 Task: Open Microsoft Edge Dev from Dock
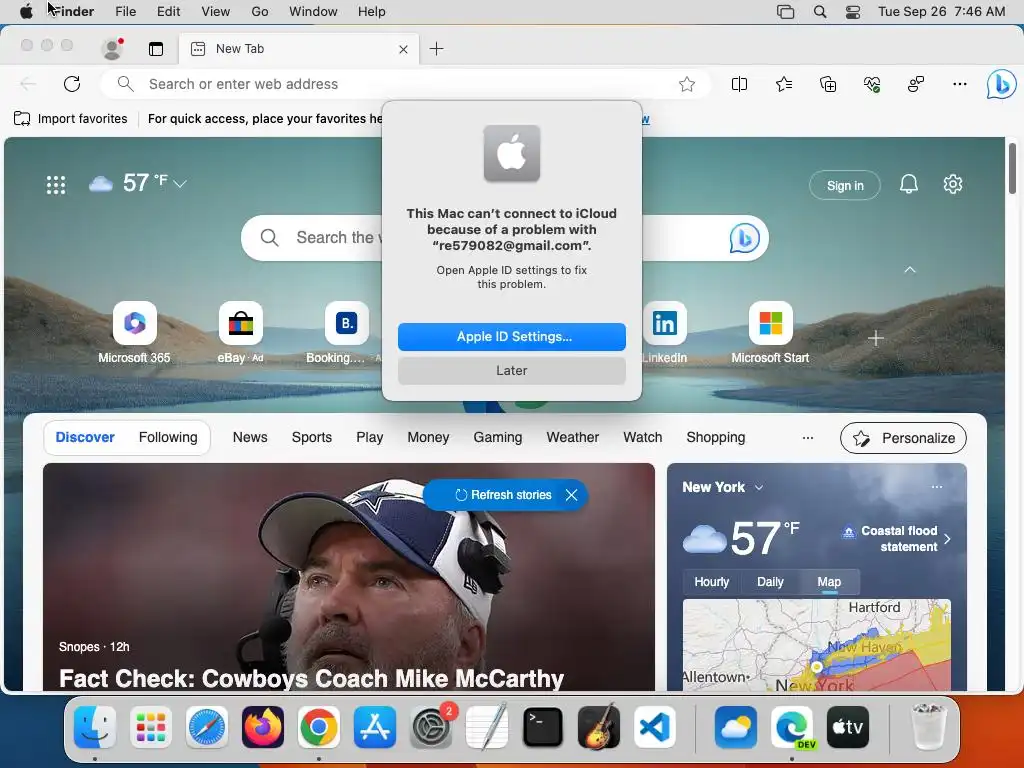[x=792, y=727]
